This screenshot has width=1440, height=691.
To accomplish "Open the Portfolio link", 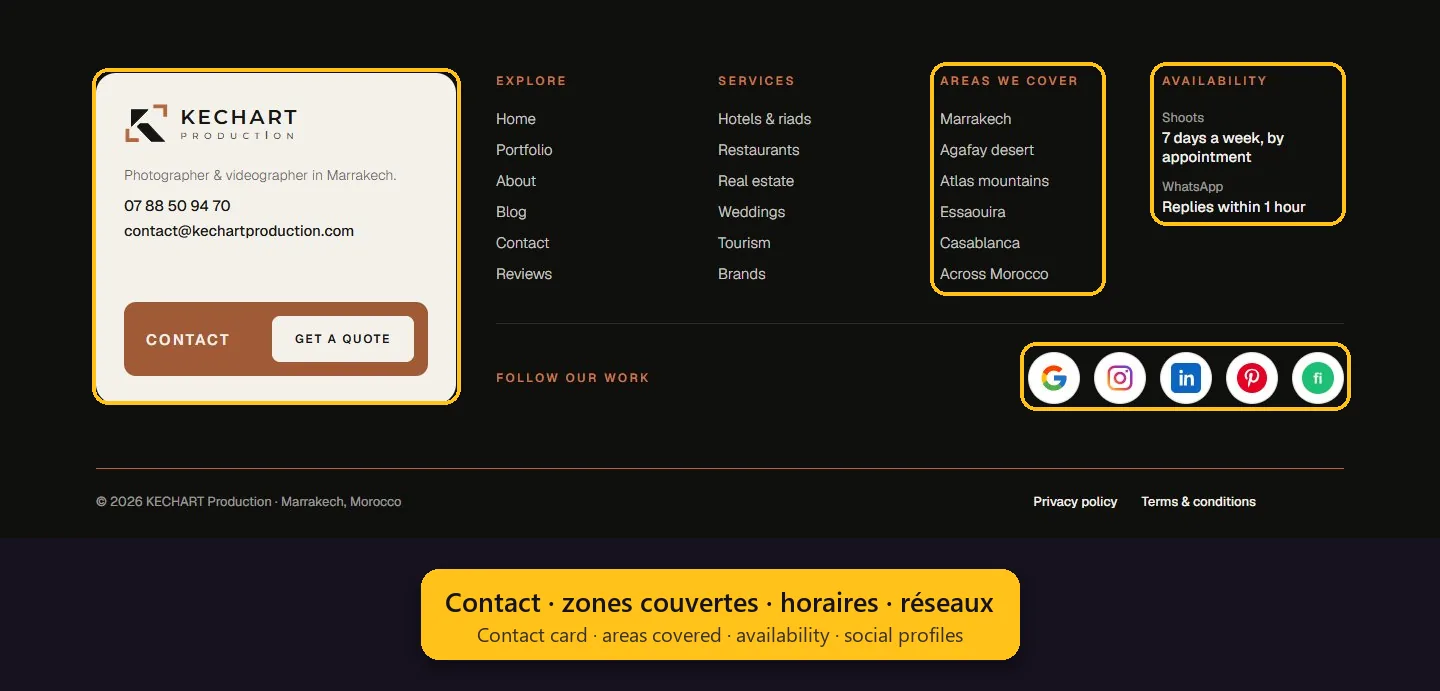I will pyautogui.click(x=524, y=150).
